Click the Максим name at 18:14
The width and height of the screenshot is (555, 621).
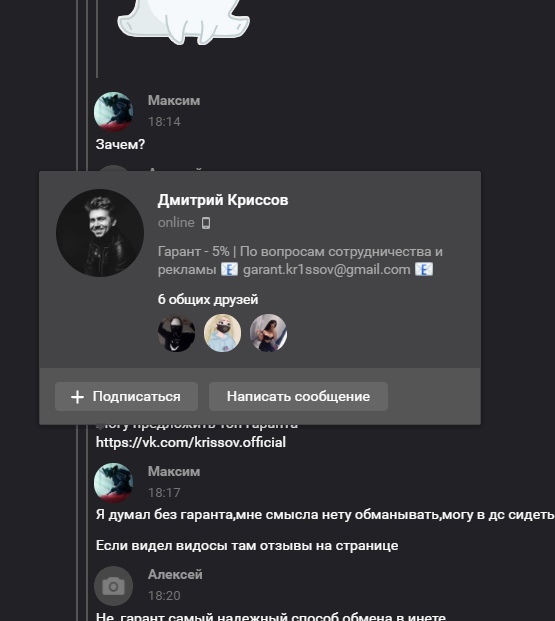174,100
